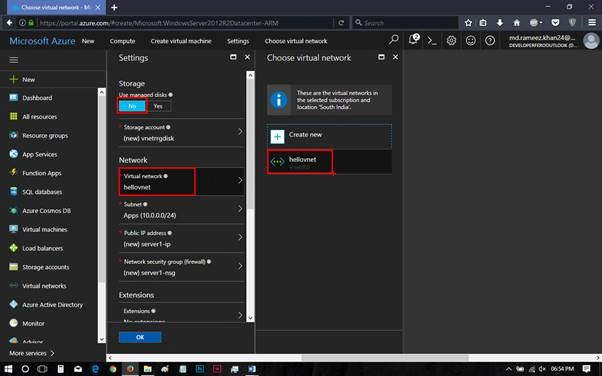Open a new browser tab

coord(114,7)
